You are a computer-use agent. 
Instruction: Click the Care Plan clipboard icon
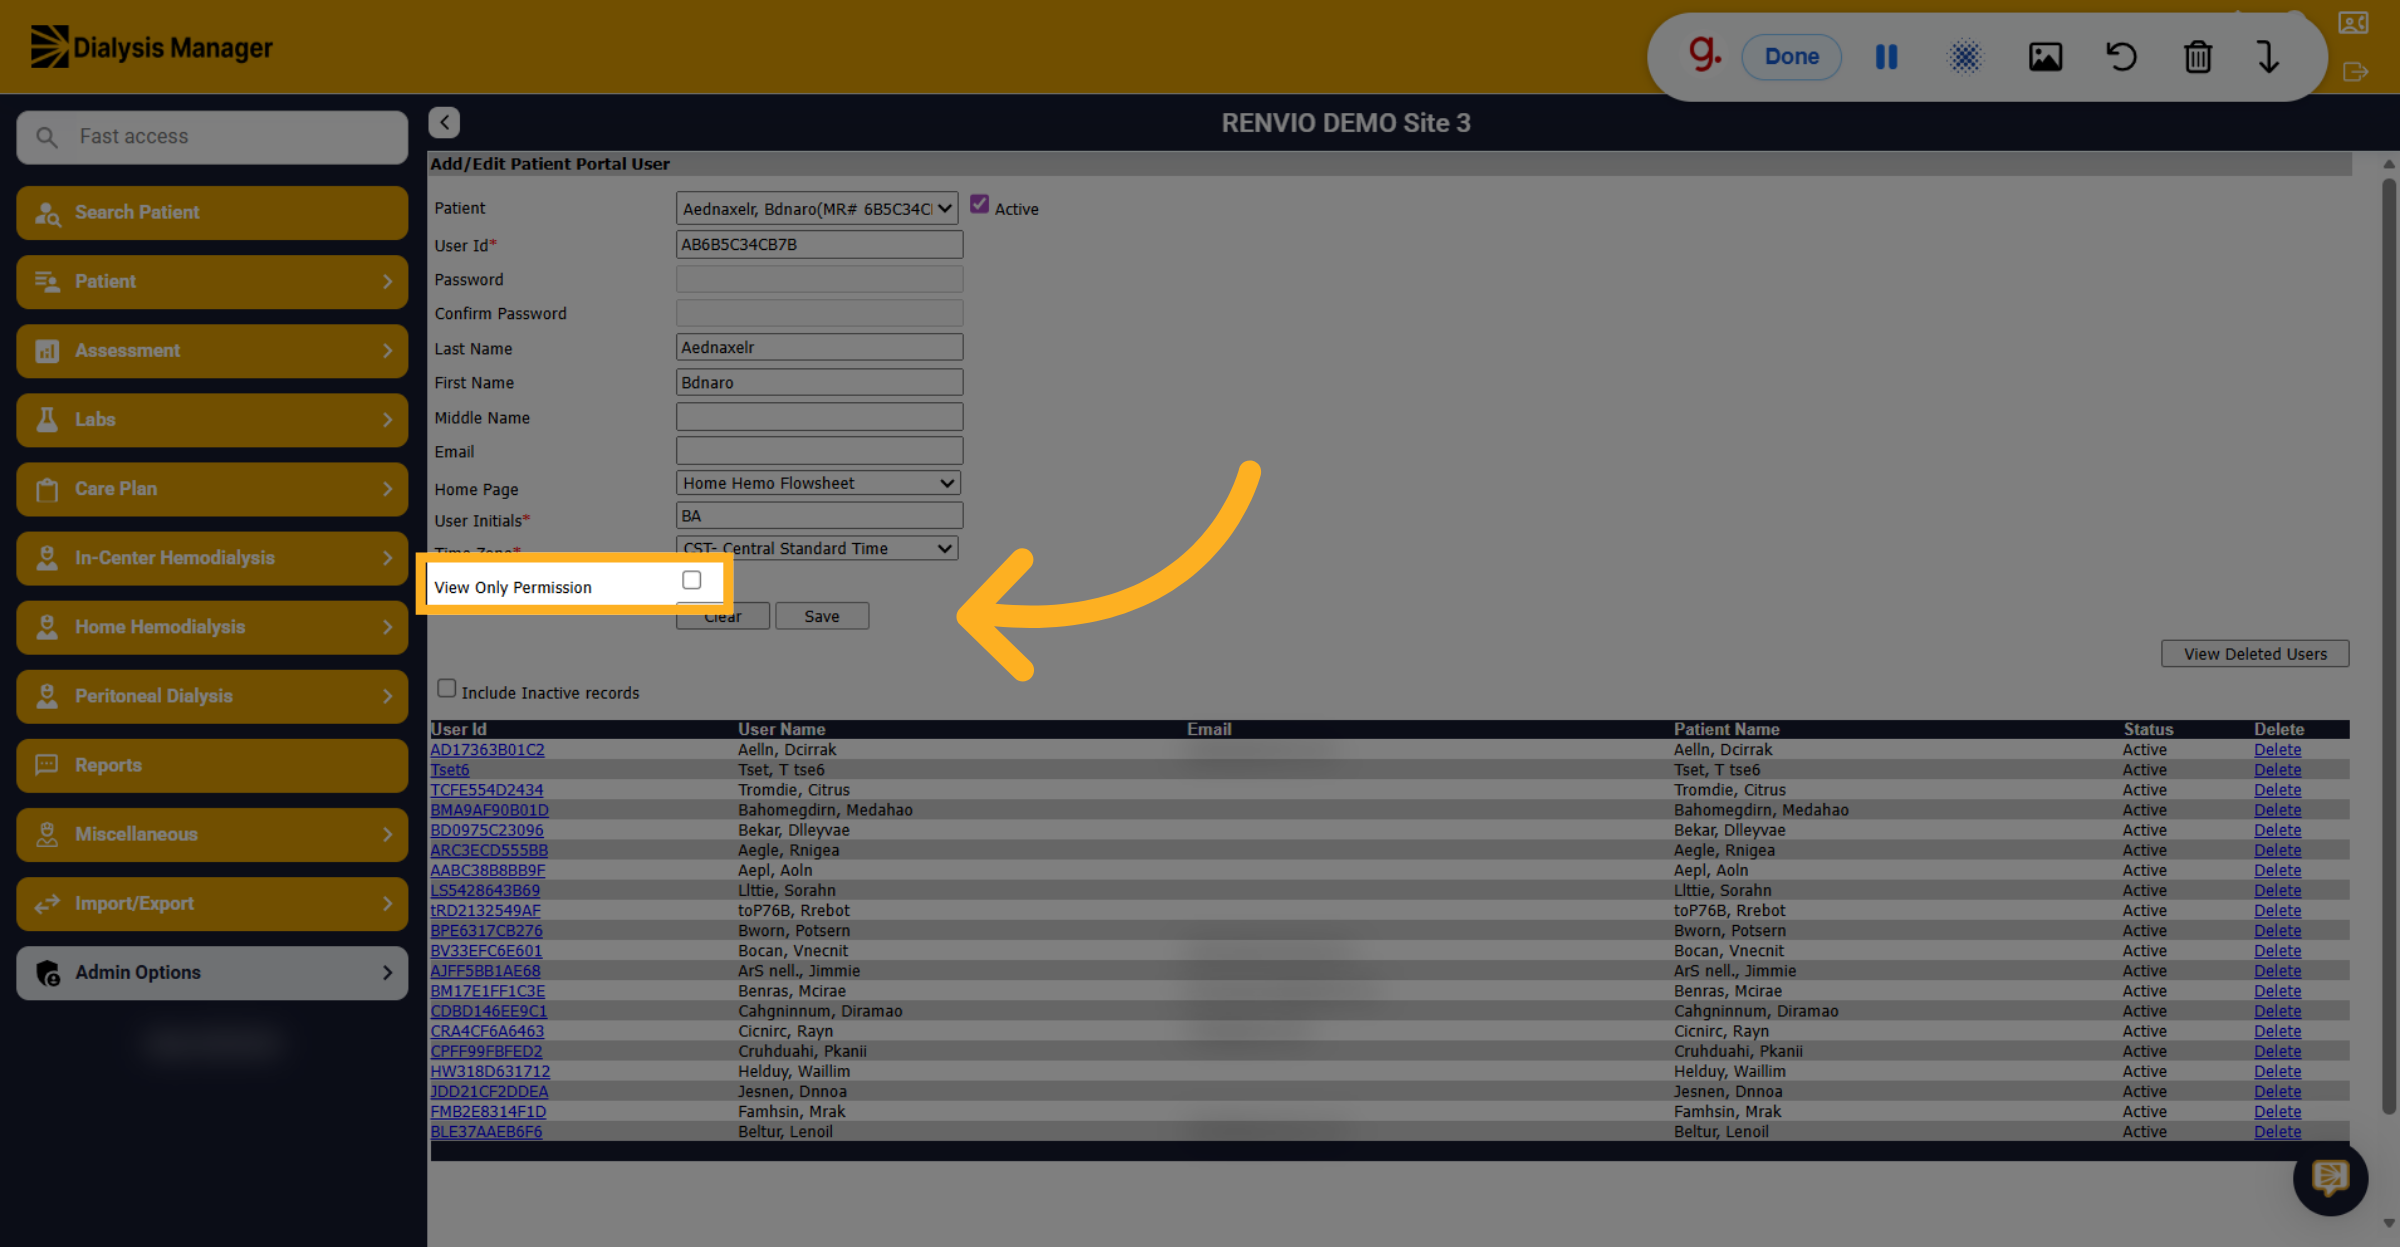pyautogui.click(x=47, y=489)
